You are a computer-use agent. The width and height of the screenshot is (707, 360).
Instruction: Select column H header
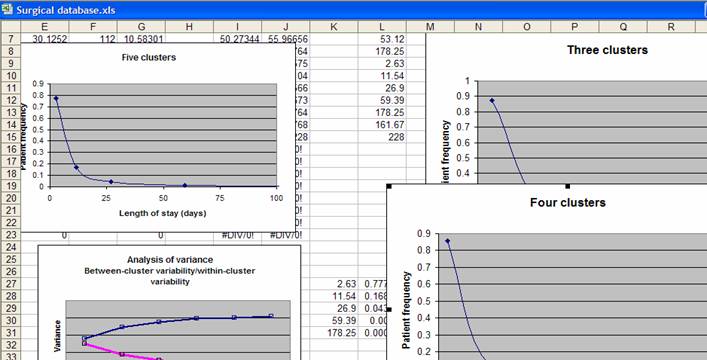coord(189,27)
